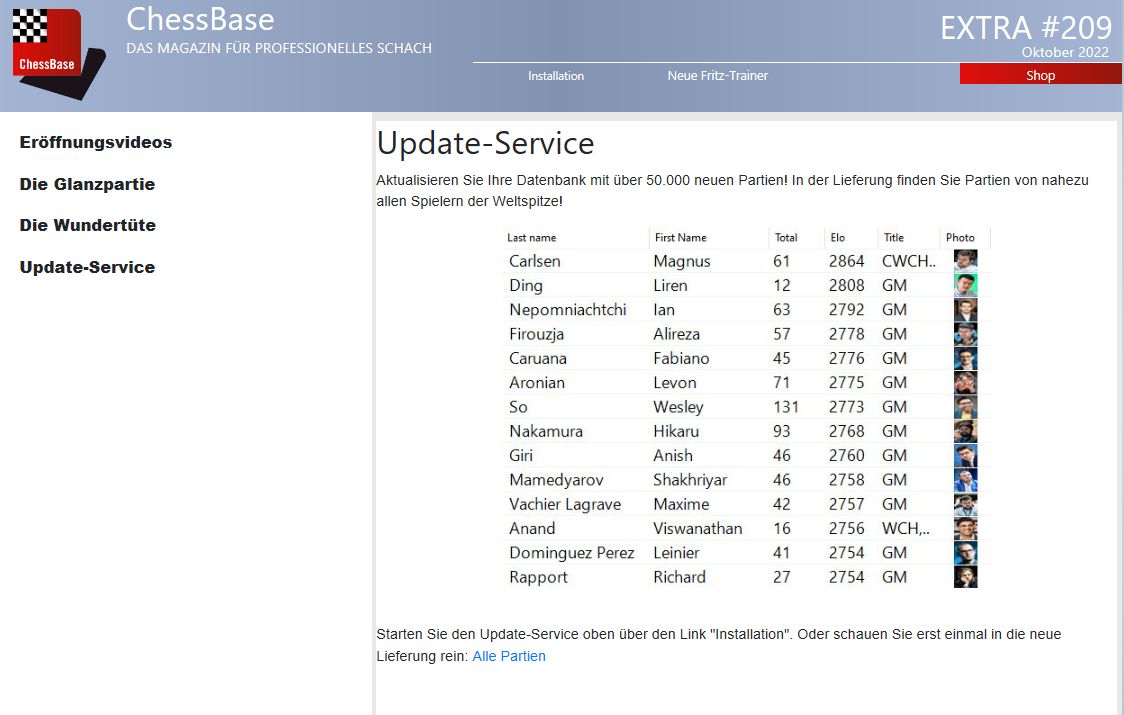Screen dimensions: 1124x715
Task: Click Ding Liren's photo thumbnail
Action: pyautogui.click(x=965, y=285)
